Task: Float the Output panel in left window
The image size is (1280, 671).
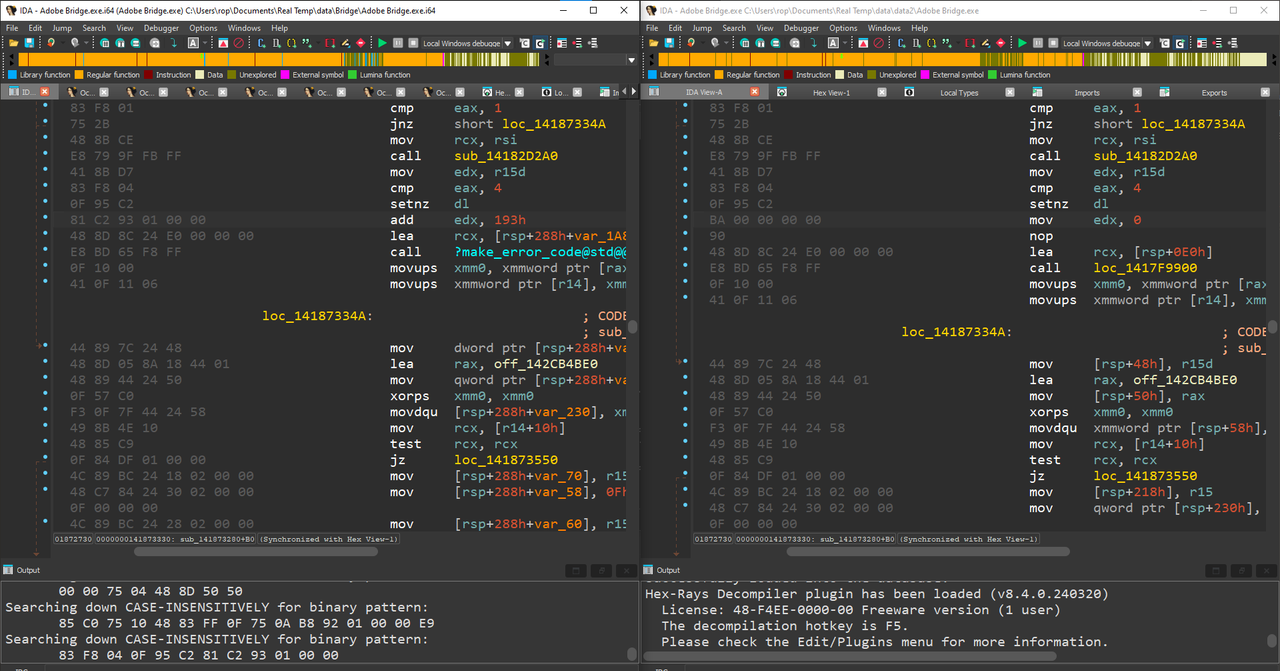Action: 601,570
